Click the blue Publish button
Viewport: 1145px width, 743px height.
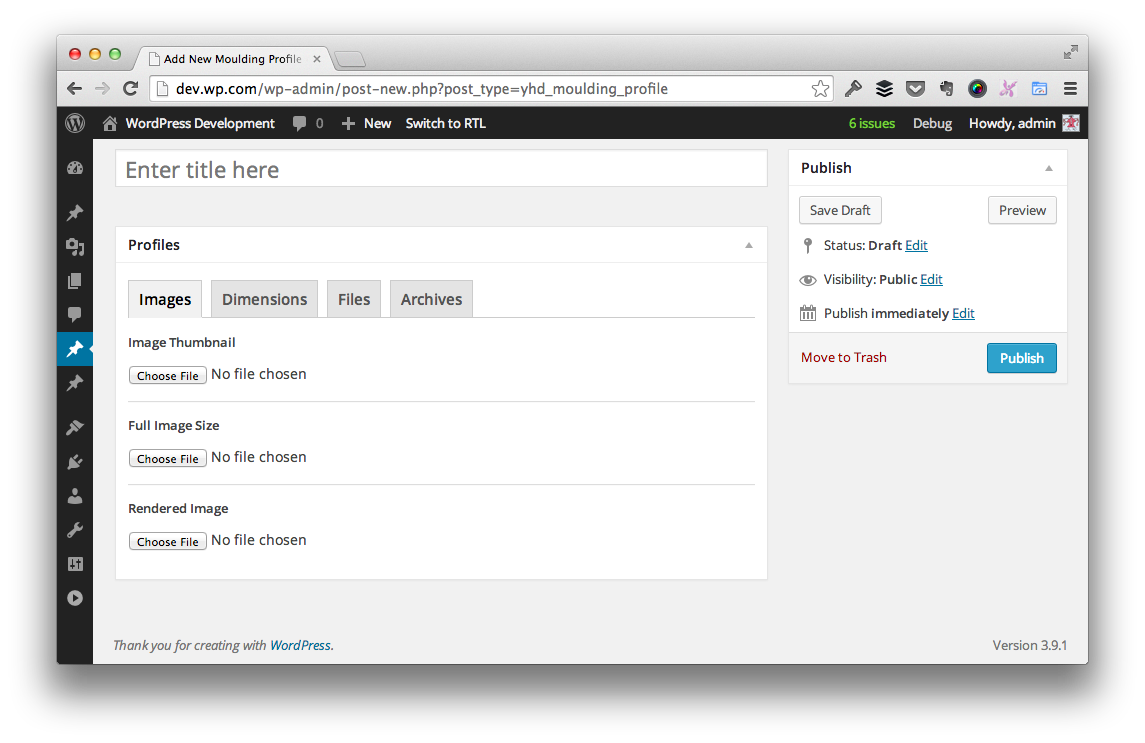pos(1021,358)
